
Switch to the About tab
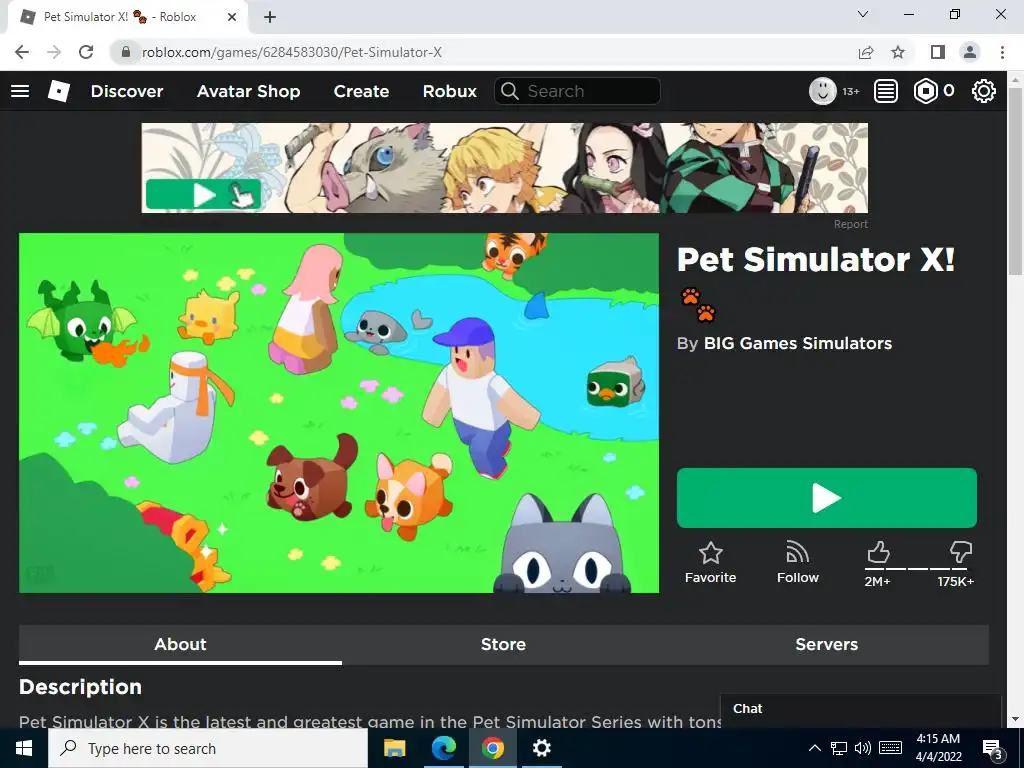(x=180, y=645)
